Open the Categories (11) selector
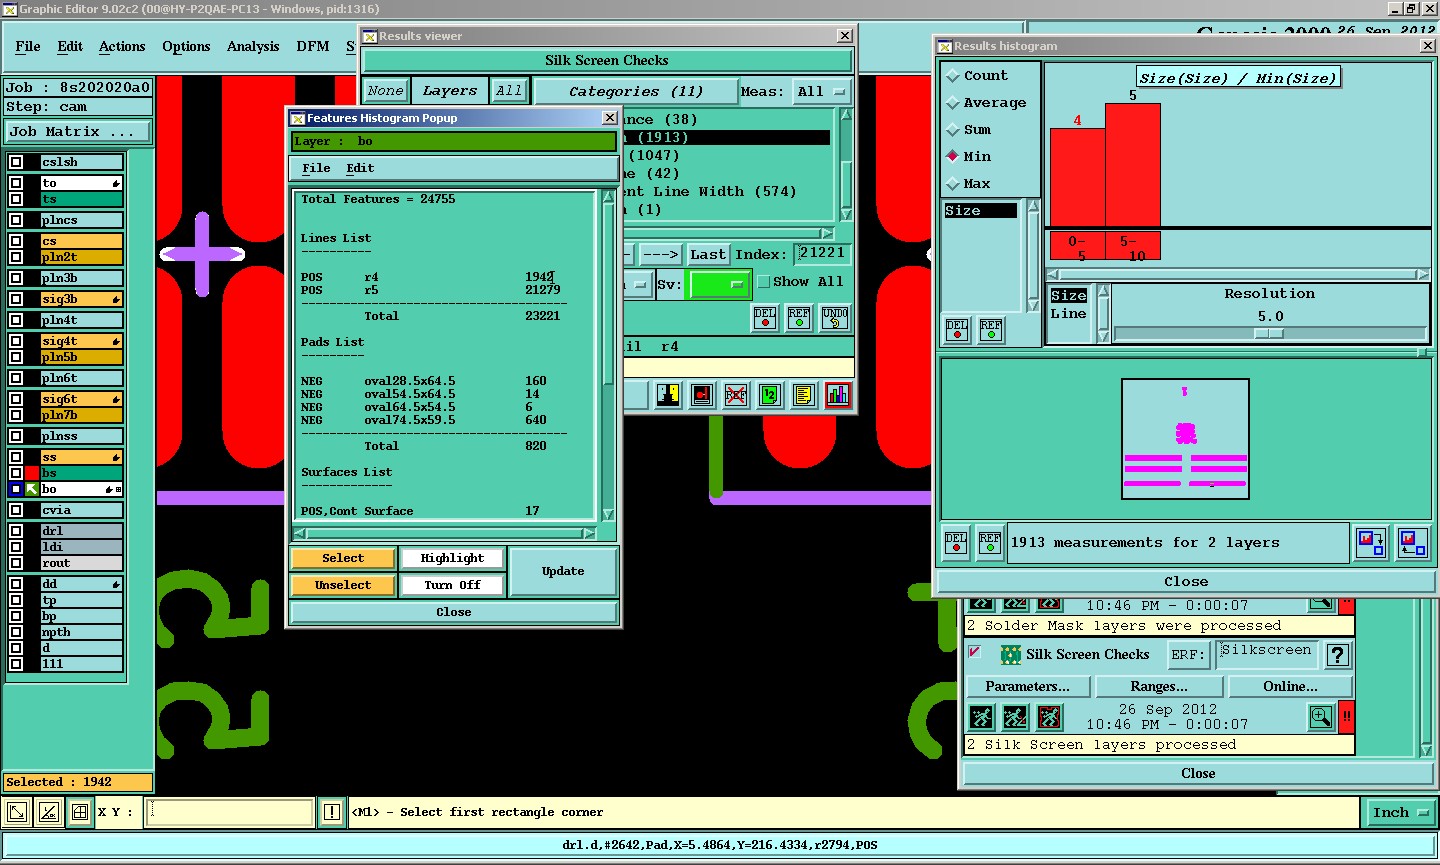 coord(636,92)
